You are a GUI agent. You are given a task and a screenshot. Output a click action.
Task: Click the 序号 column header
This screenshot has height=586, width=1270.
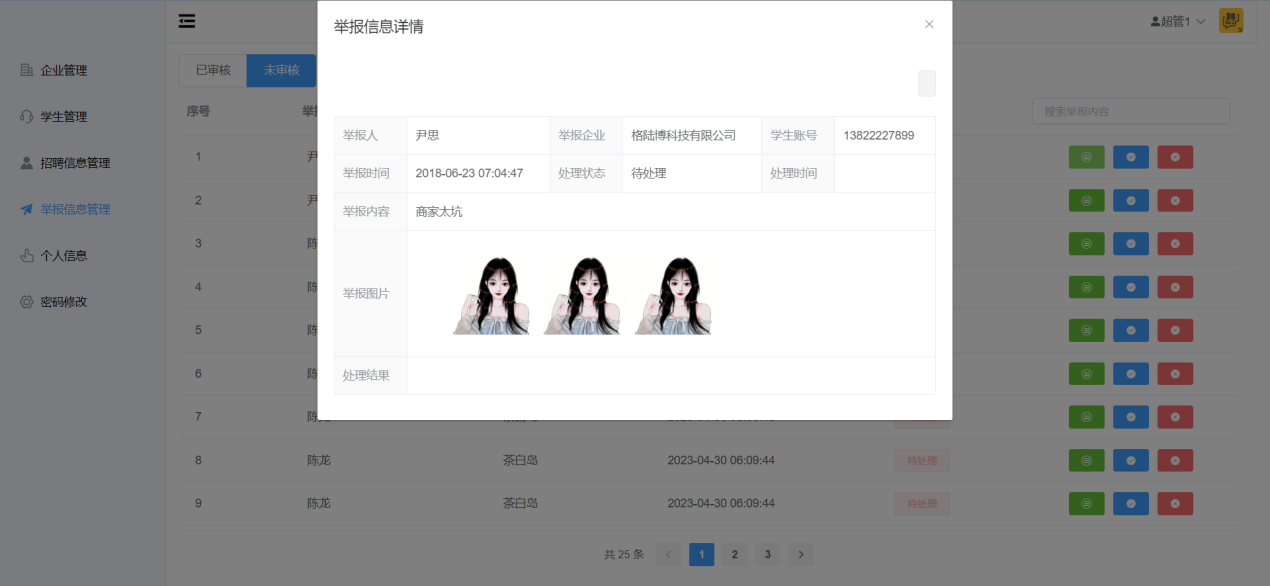pos(198,111)
